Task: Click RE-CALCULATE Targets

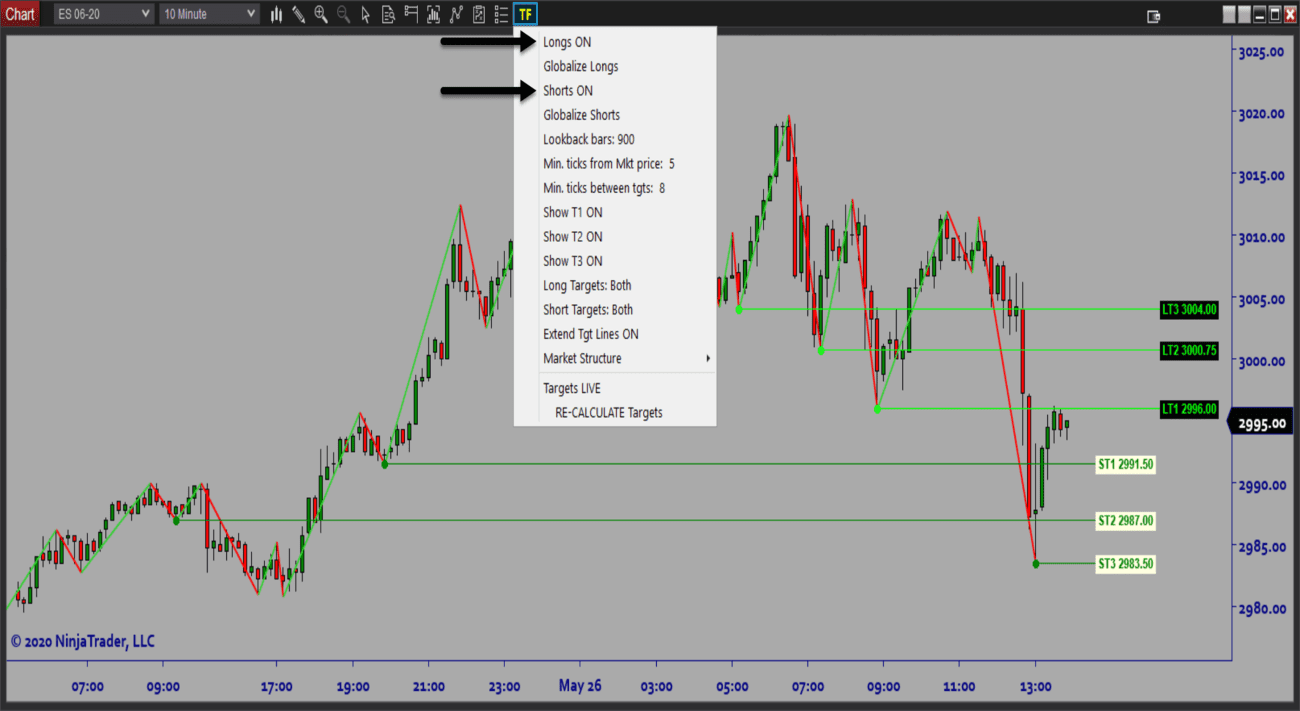Action: pos(608,412)
